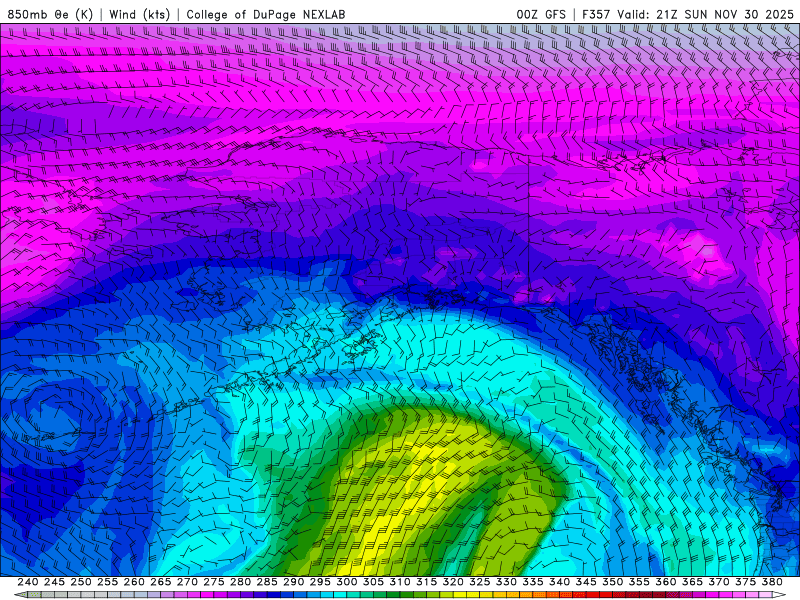The image size is (800, 600).
Task: Select the 300 cyan color scale swatch
Action: [x=346, y=594]
